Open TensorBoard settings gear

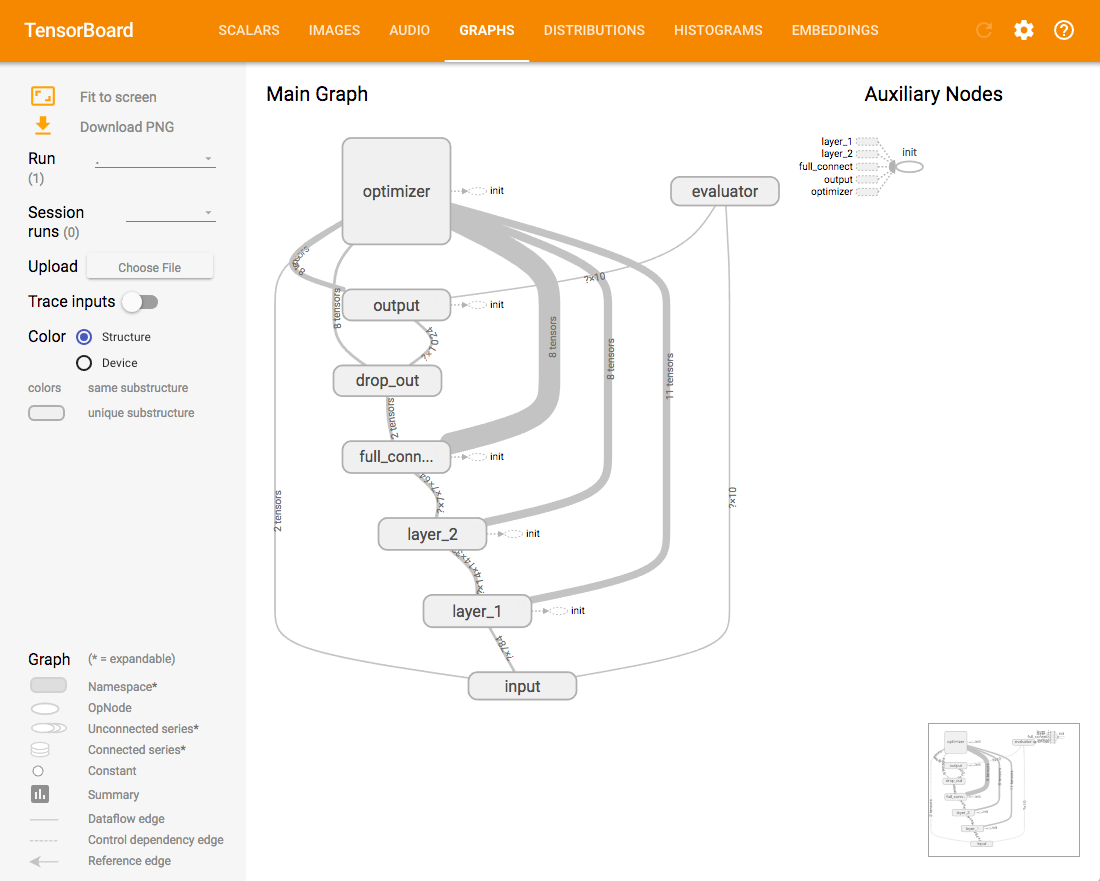(x=1024, y=30)
